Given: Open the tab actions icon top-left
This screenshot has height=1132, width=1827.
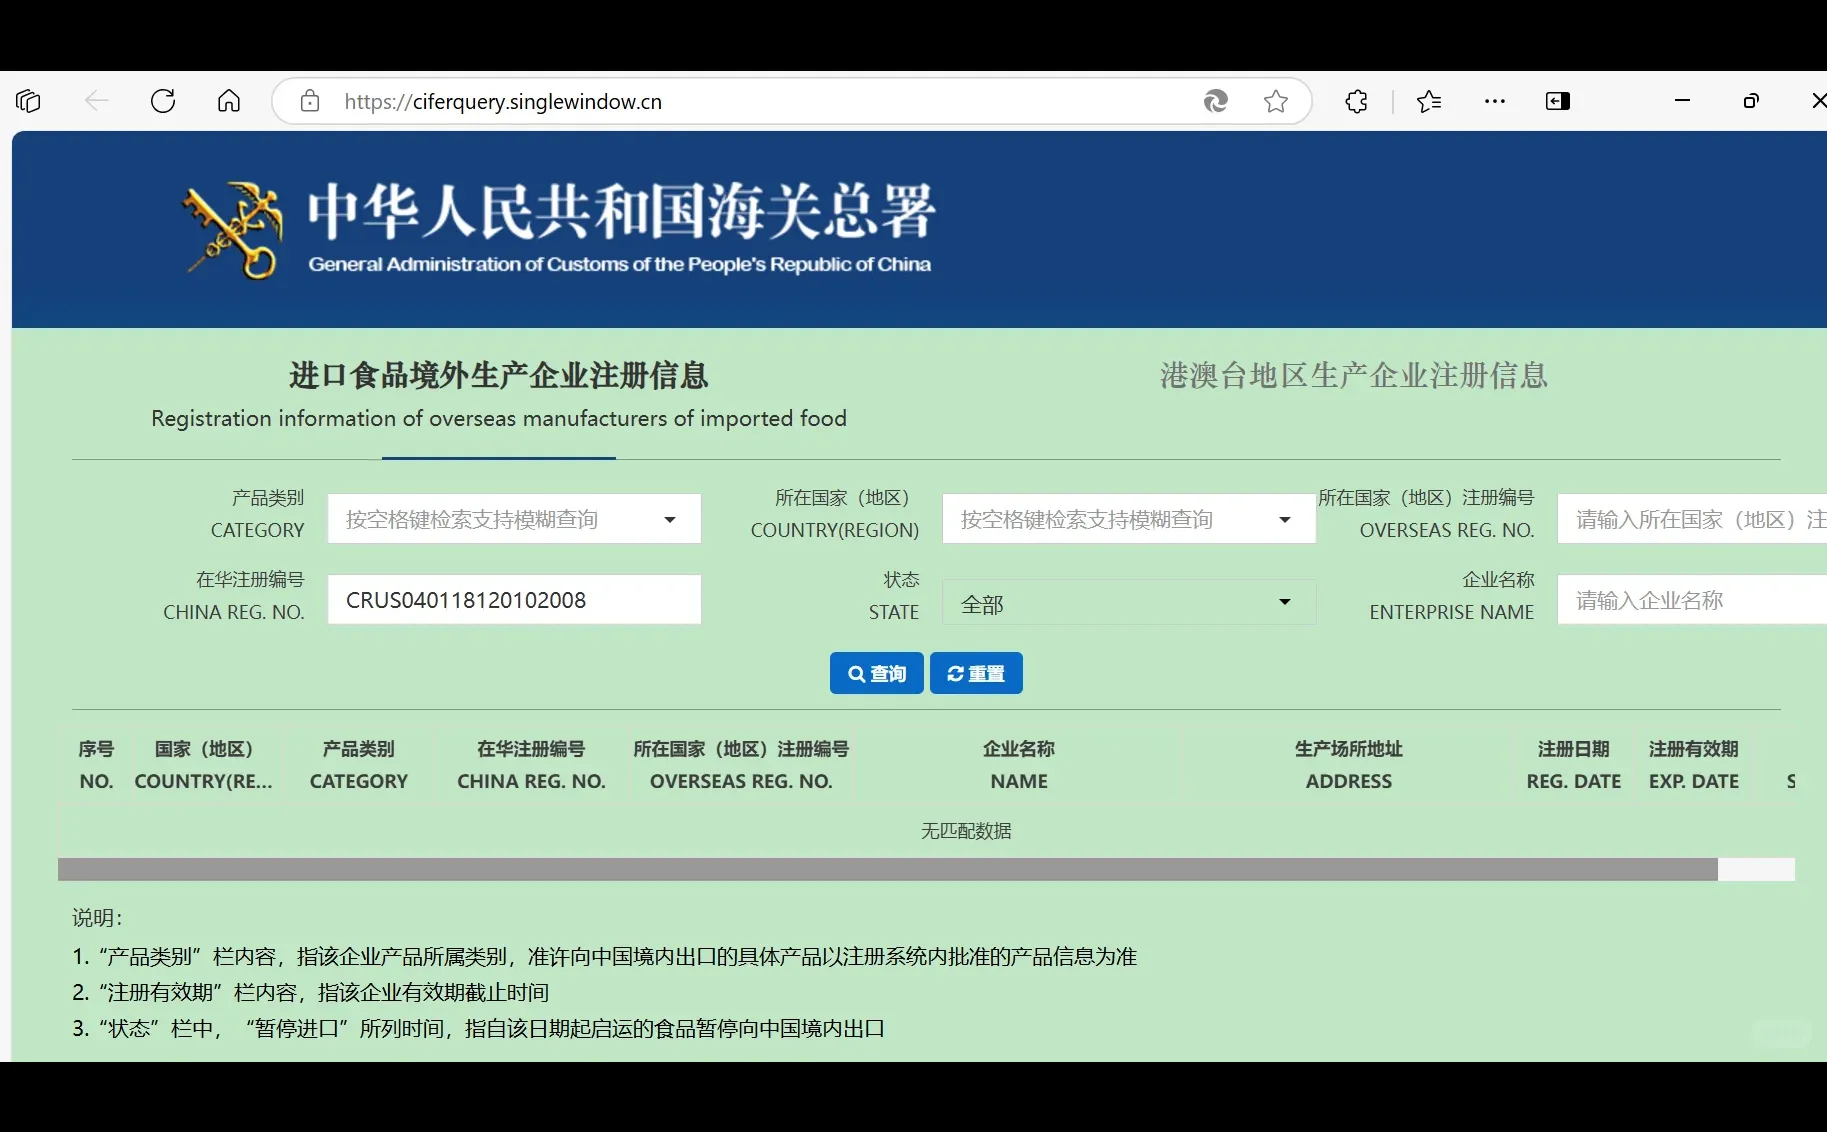Looking at the screenshot, I should [x=27, y=101].
